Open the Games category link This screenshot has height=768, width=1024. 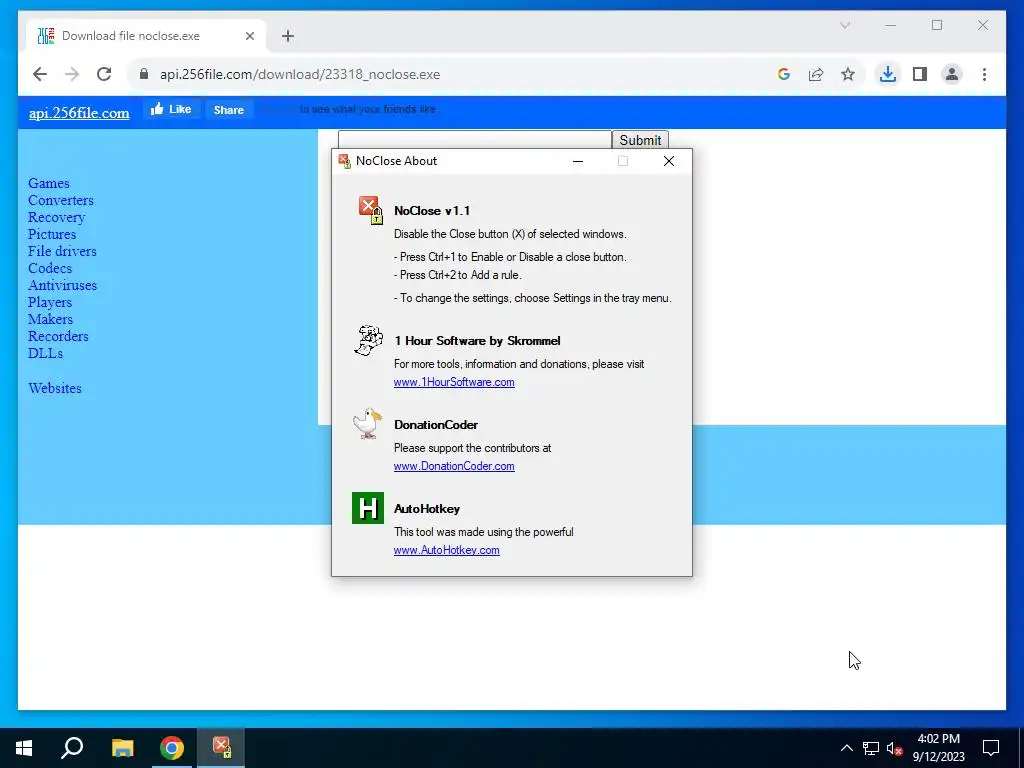(48, 183)
